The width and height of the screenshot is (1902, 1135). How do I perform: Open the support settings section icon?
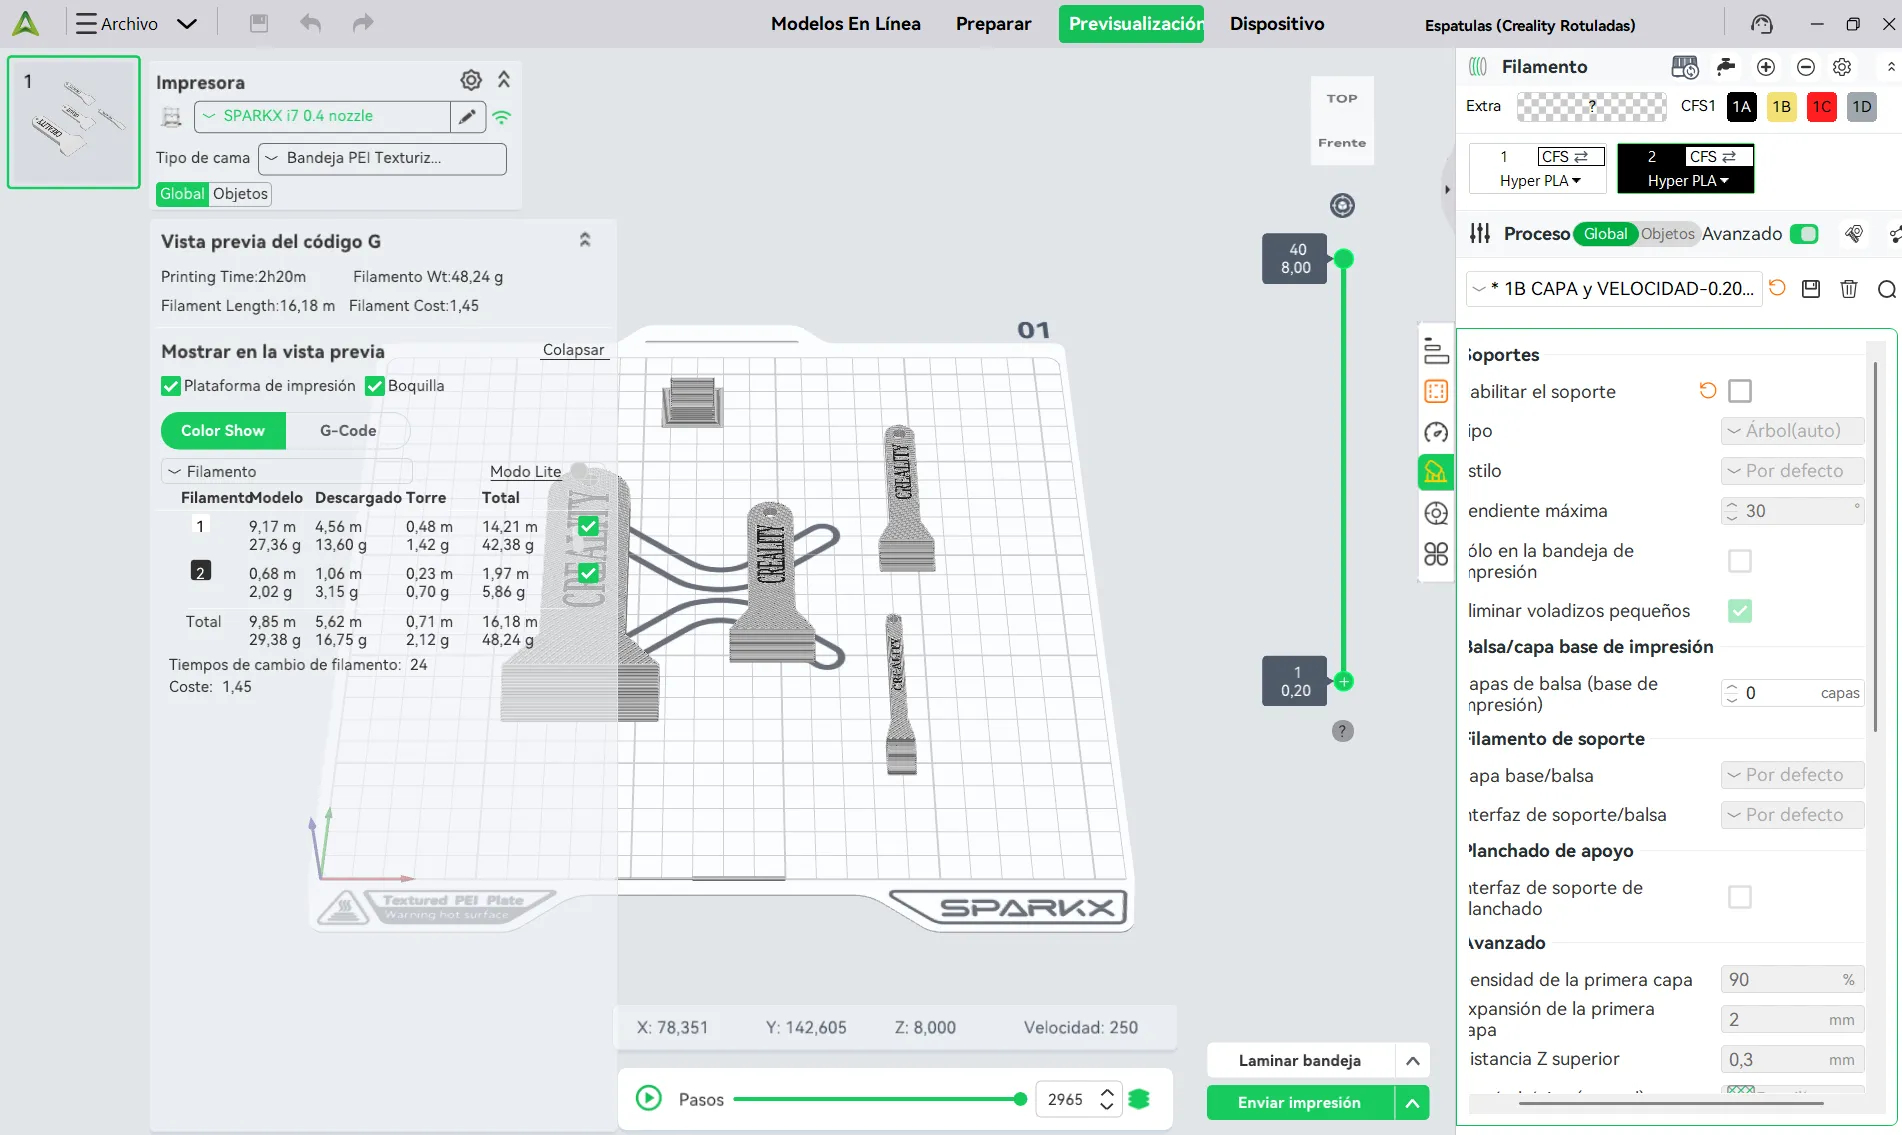coord(1436,472)
